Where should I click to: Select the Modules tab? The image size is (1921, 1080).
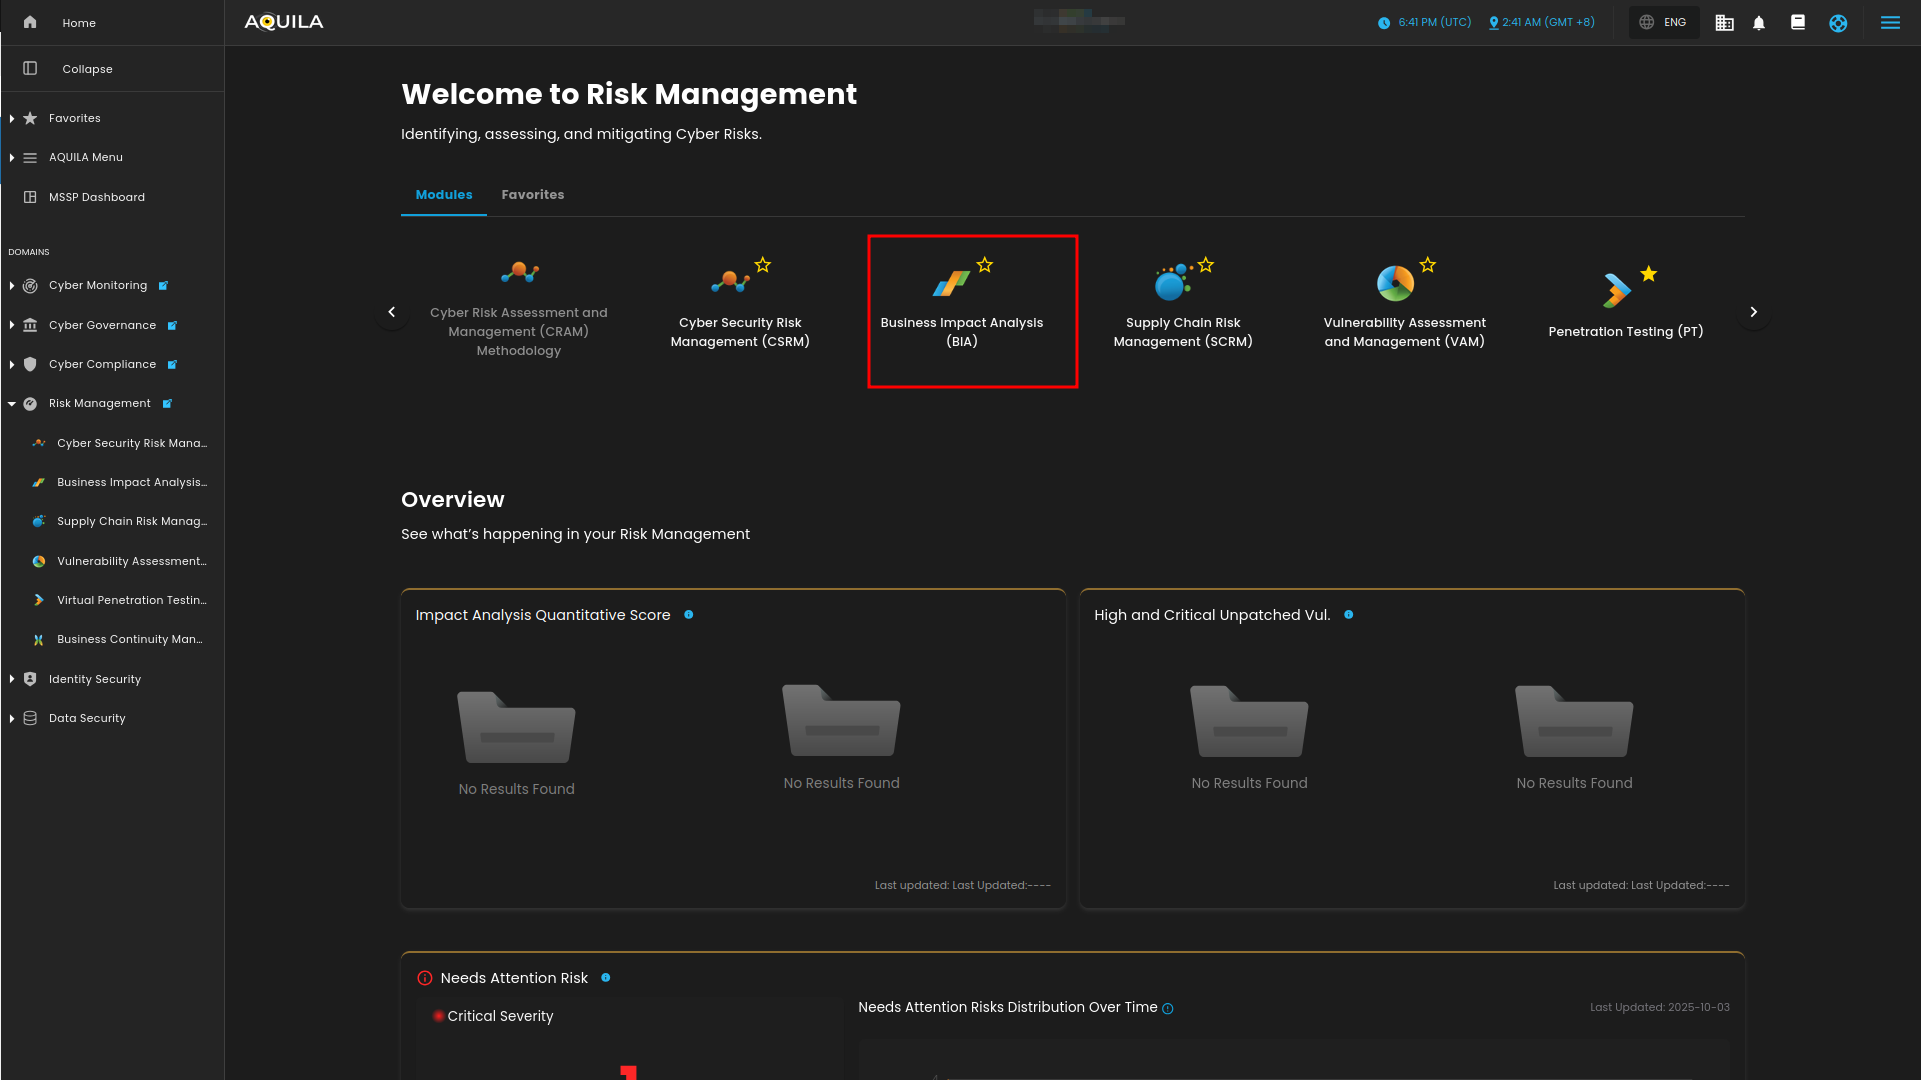coord(444,195)
